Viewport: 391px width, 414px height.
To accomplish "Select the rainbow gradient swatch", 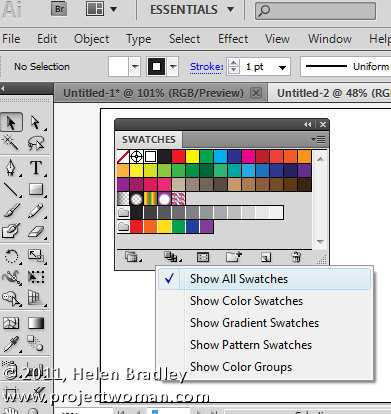I will (151, 199).
